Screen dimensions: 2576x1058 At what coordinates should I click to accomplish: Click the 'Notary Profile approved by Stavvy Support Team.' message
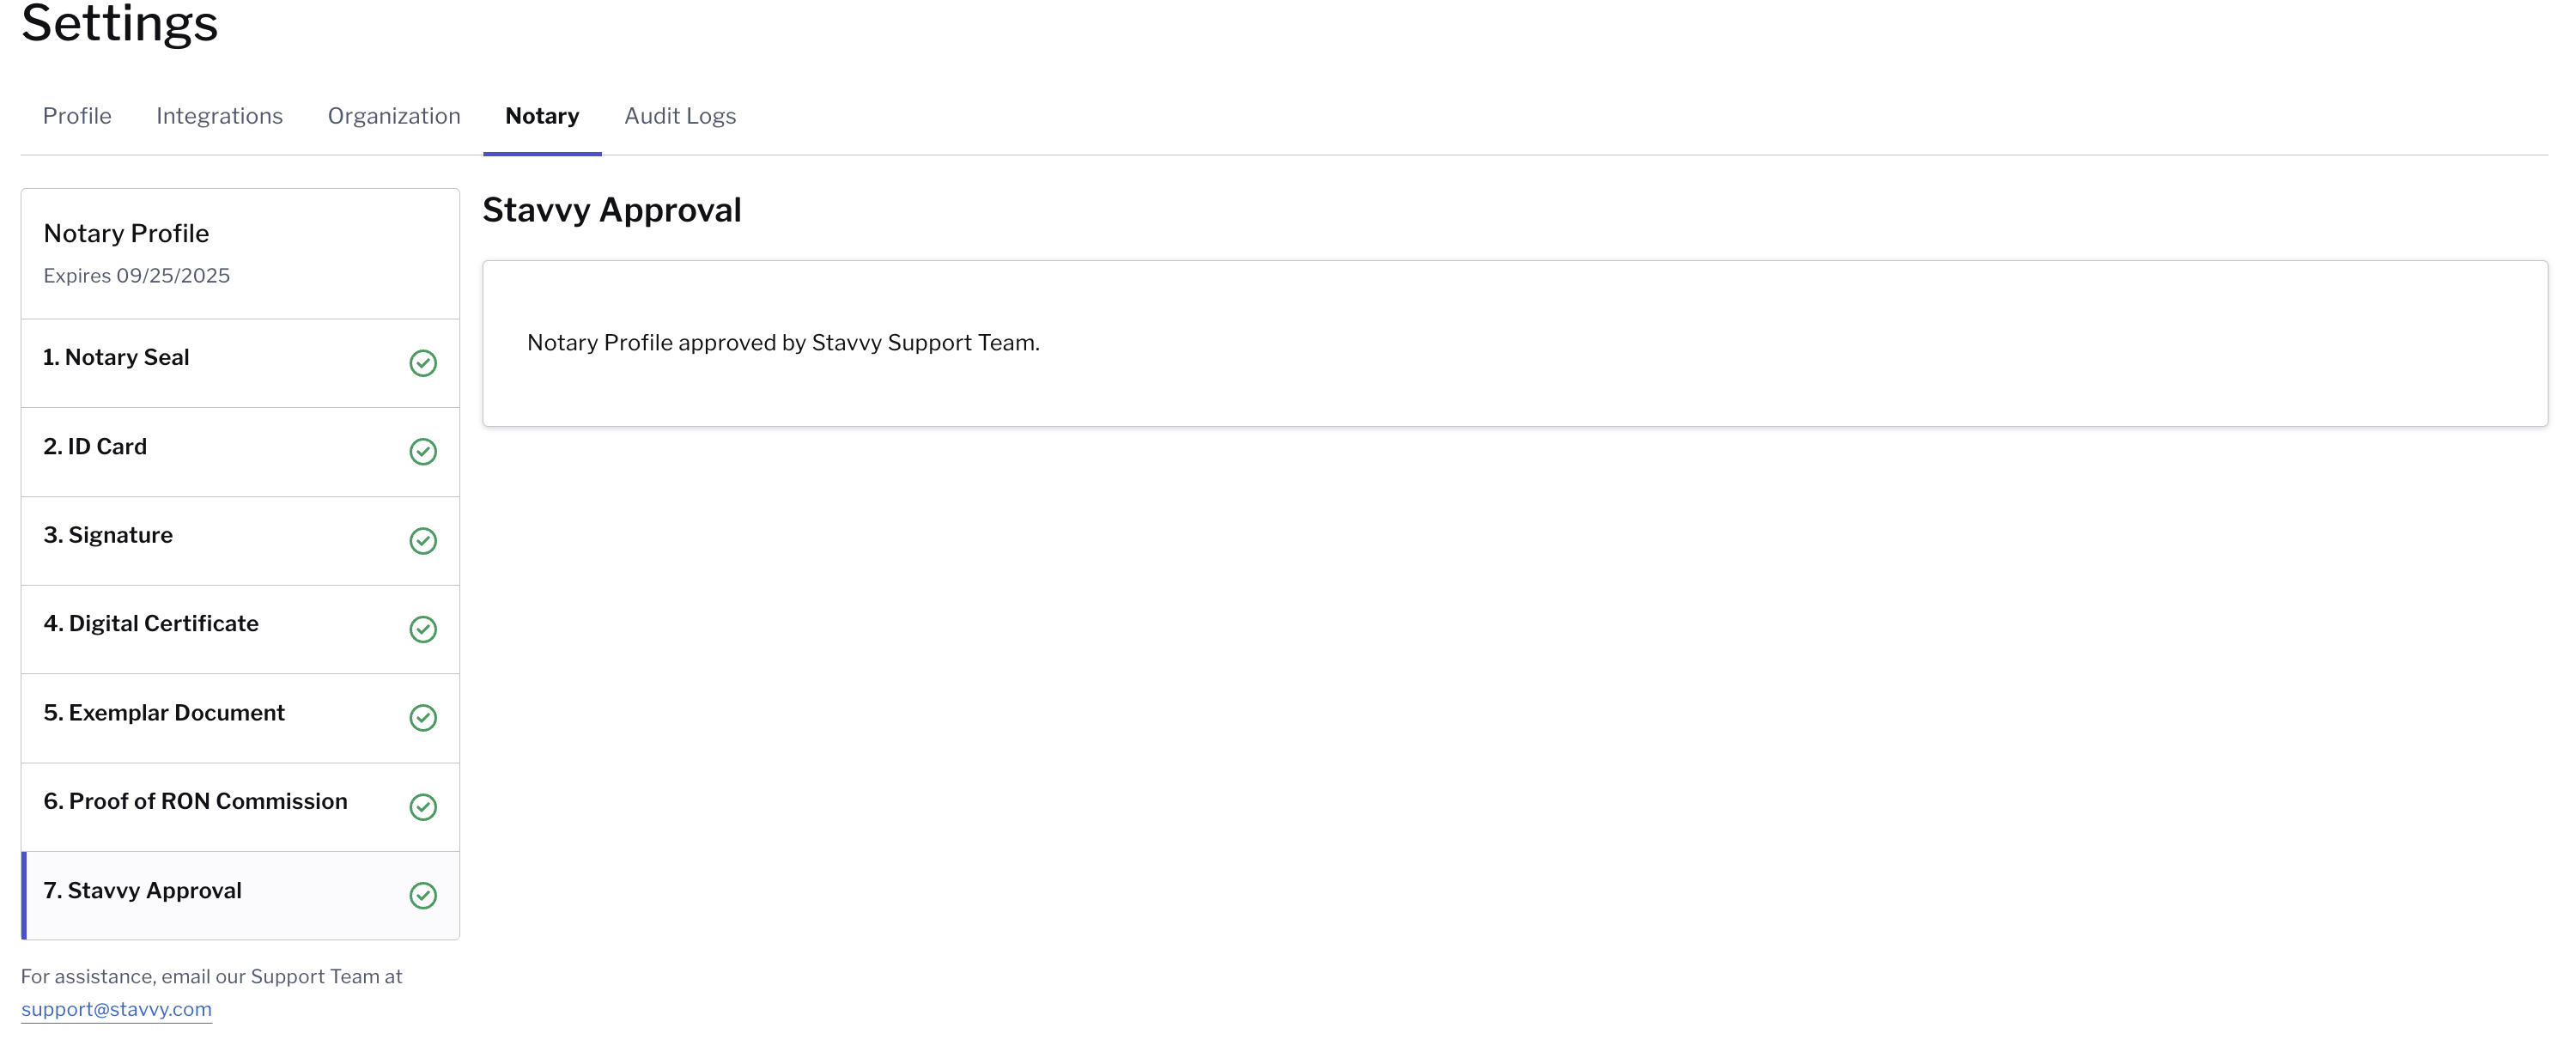click(783, 343)
